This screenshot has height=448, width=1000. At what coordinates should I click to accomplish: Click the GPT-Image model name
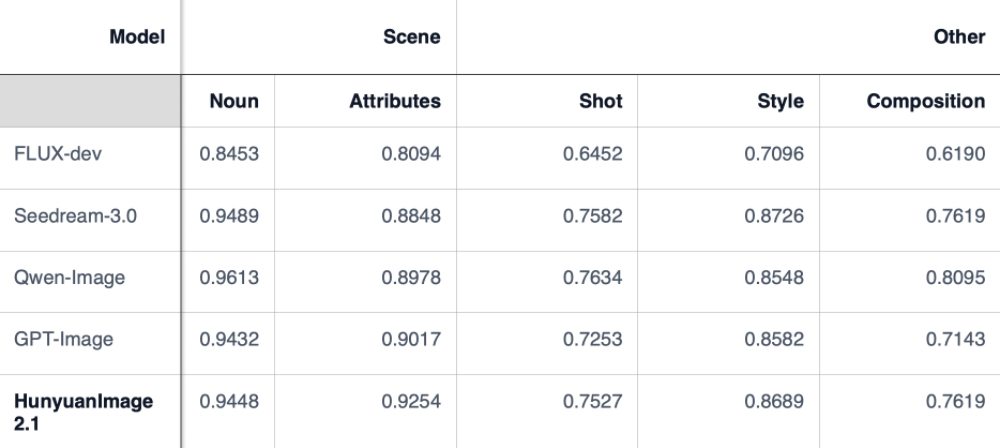[x=63, y=339]
